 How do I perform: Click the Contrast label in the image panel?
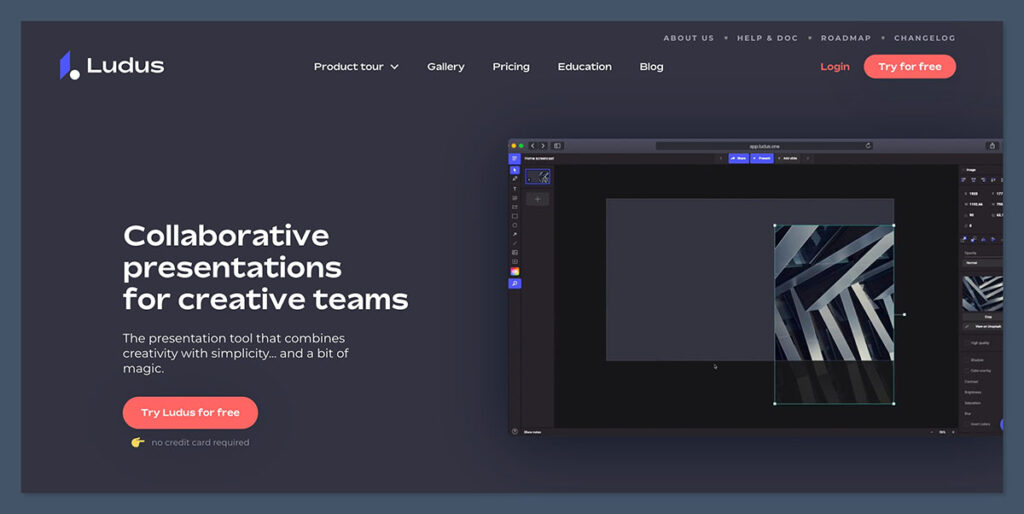point(971,381)
